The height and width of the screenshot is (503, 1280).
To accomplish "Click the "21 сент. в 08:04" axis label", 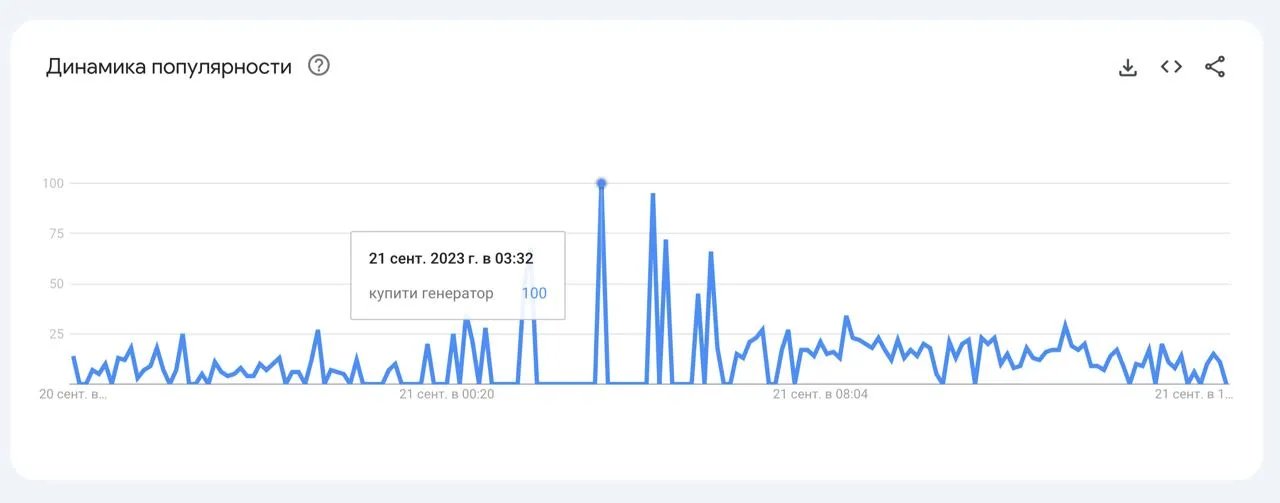I will [x=820, y=394].
